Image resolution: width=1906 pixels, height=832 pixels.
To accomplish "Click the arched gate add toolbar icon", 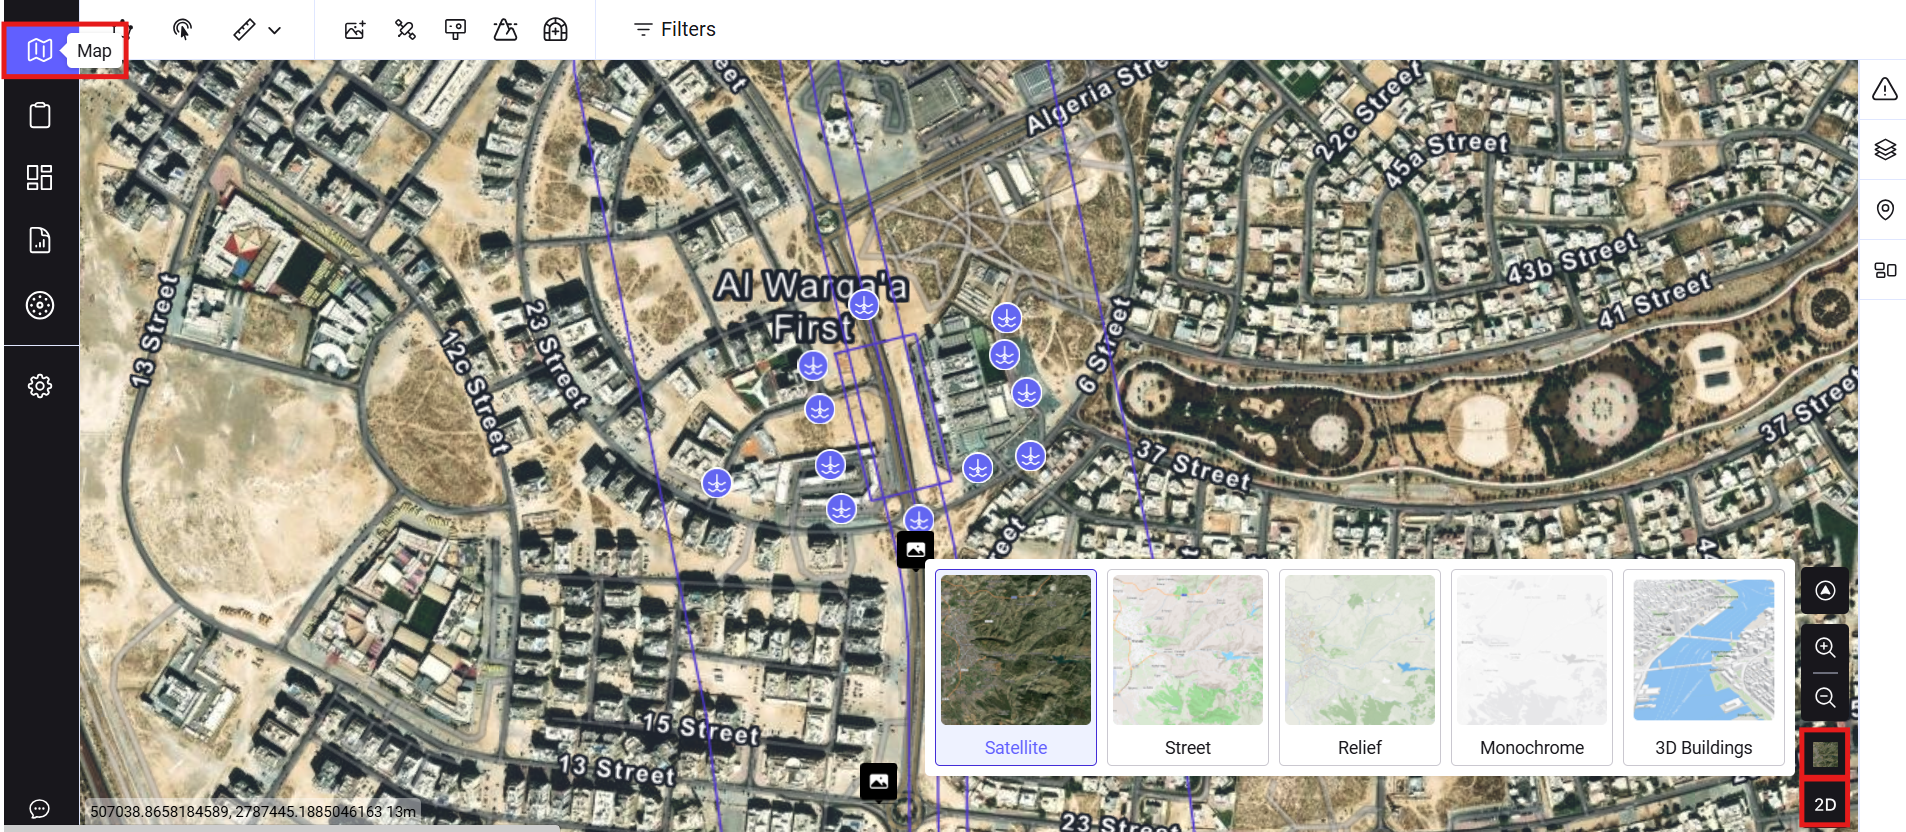I will click(x=555, y=29).
